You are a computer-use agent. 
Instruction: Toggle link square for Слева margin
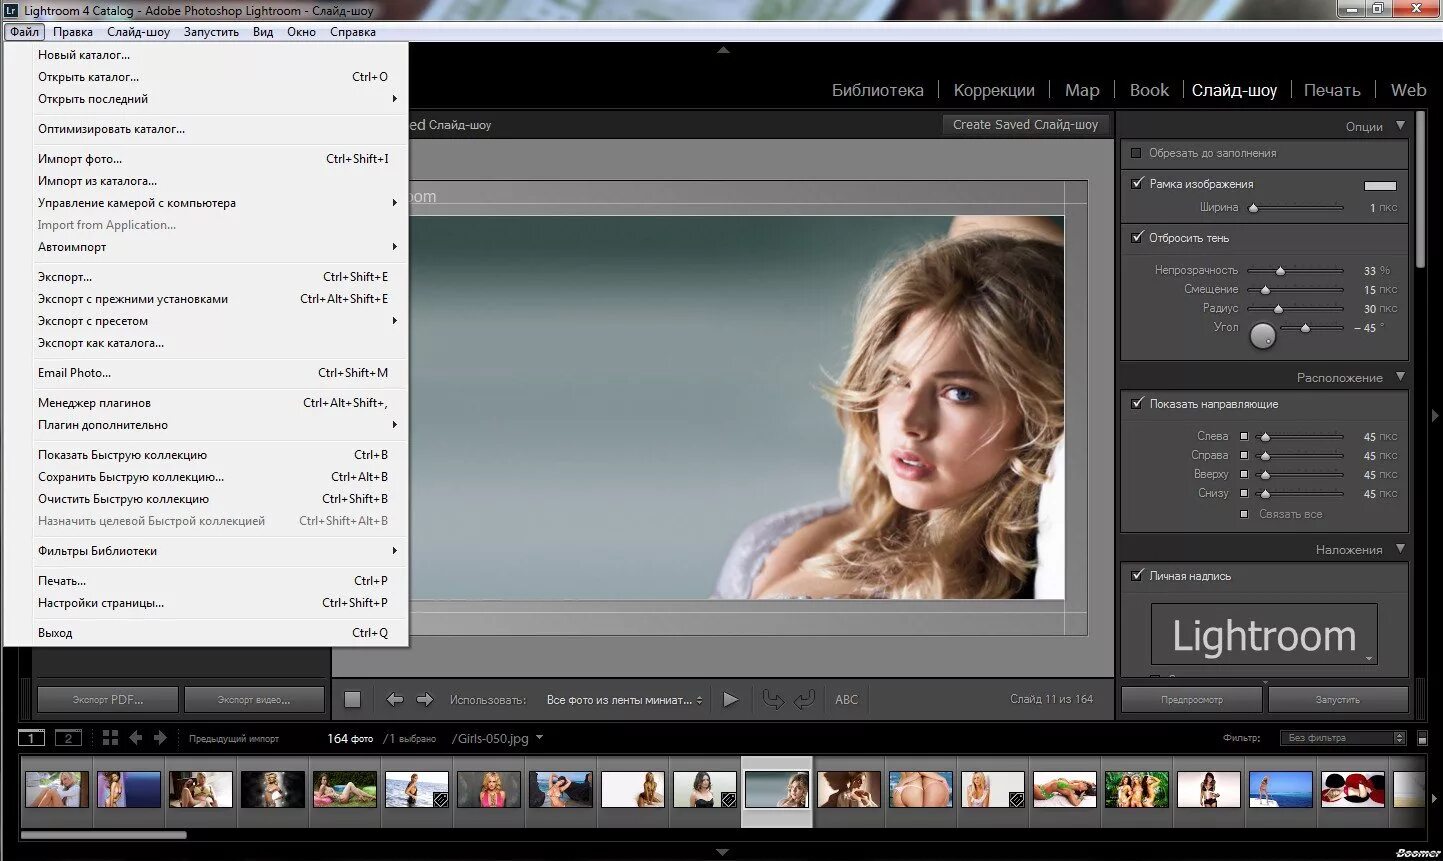(x=1244, y=436)
